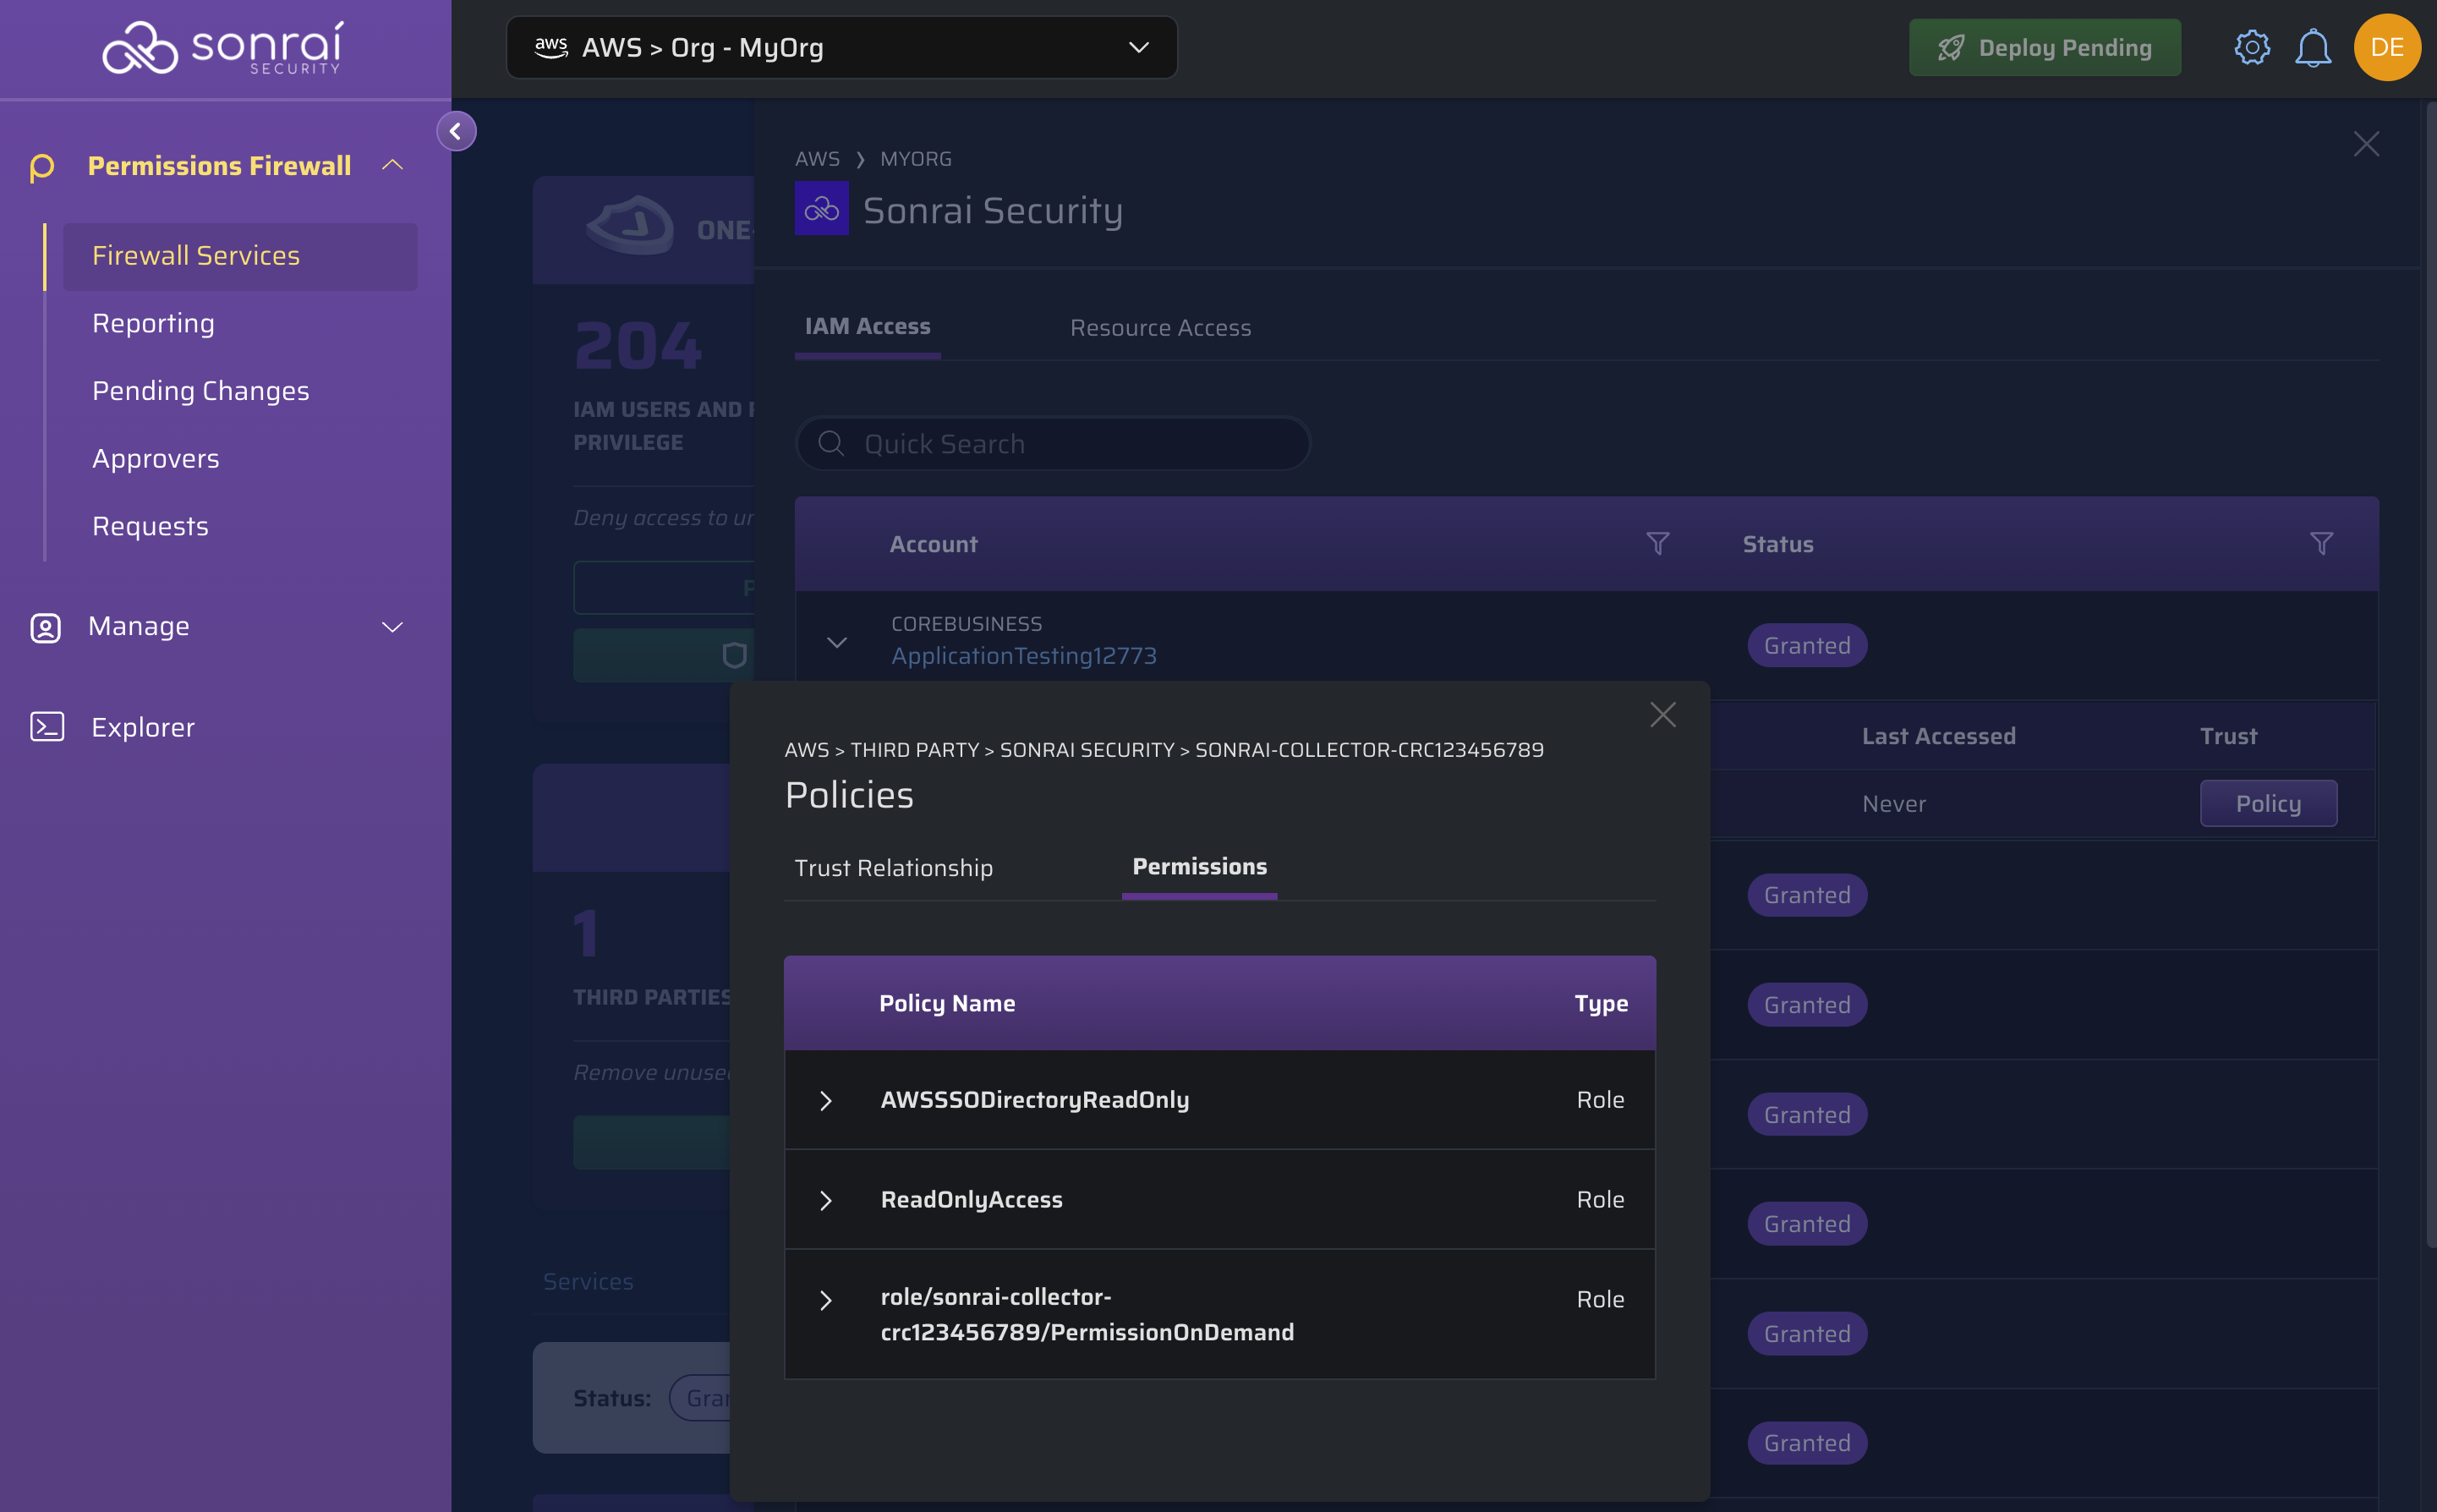The width and height of the screenshot is (2437, 1512).
Task: Open the Reporting menu item
Action: 153,323
